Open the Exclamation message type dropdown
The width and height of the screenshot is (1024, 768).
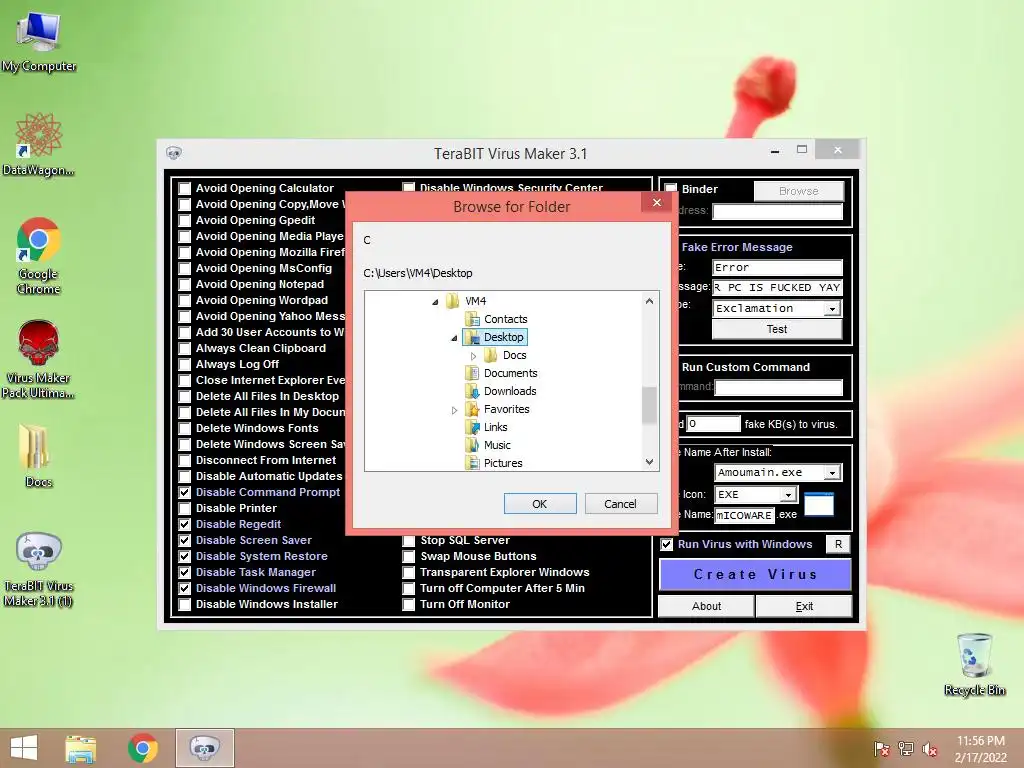(x=832, y=309)
